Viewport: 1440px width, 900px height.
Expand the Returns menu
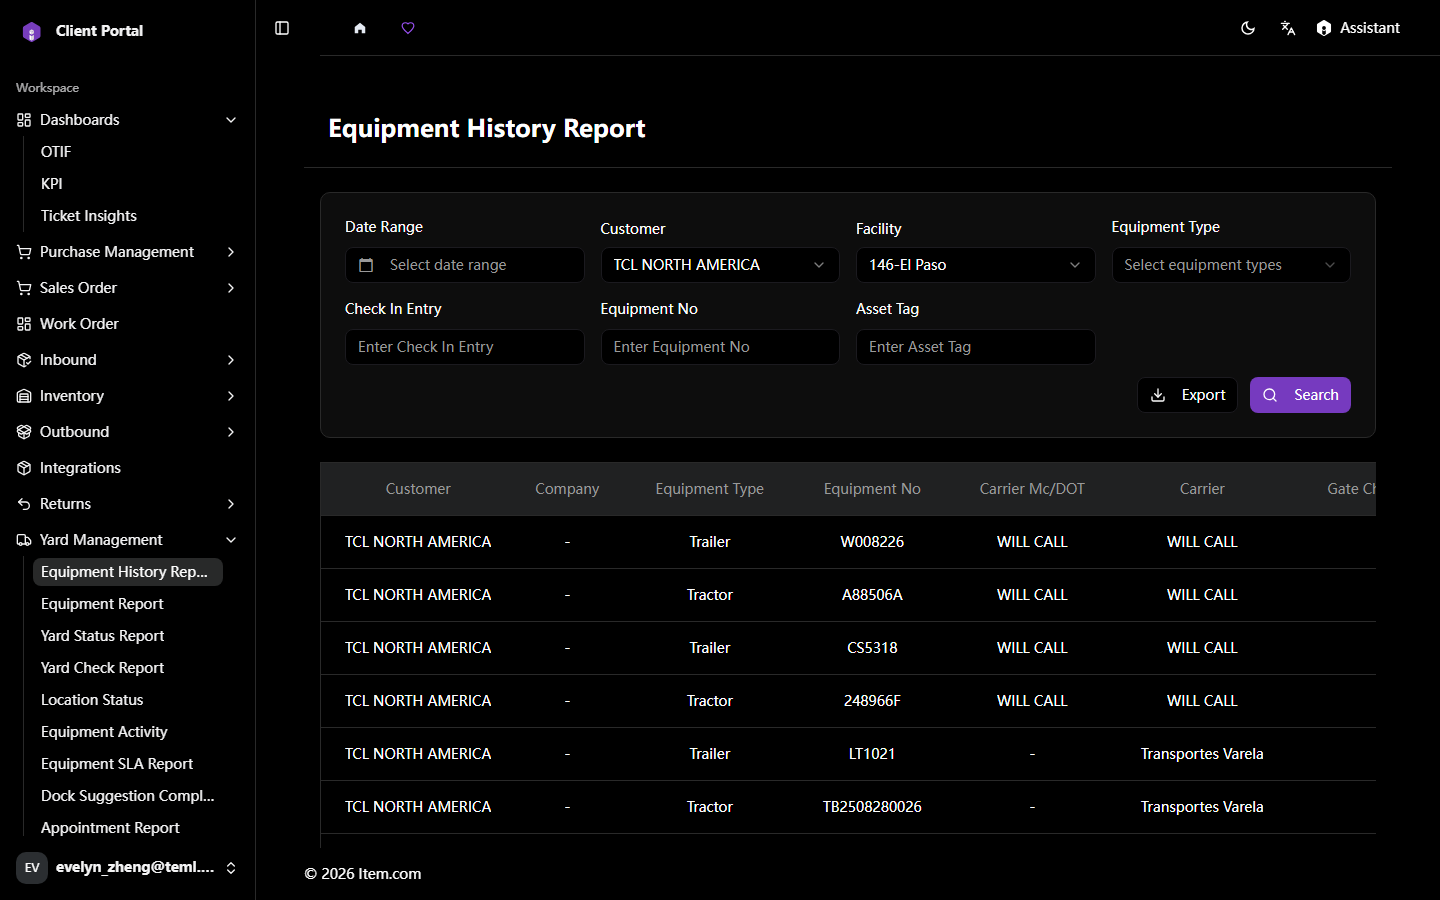(128, 504)
